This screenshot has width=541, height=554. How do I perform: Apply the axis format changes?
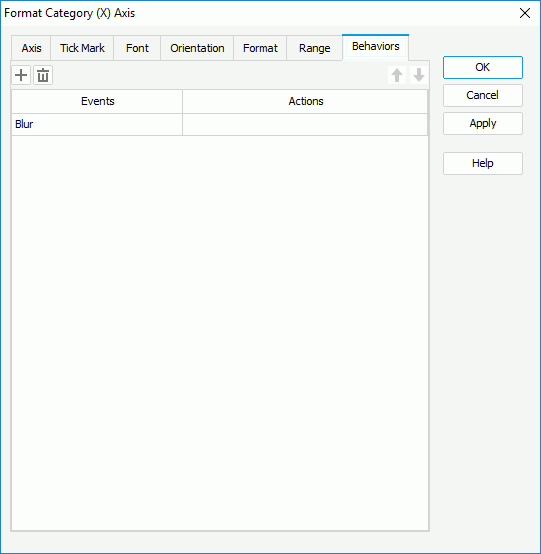[483, 123]
